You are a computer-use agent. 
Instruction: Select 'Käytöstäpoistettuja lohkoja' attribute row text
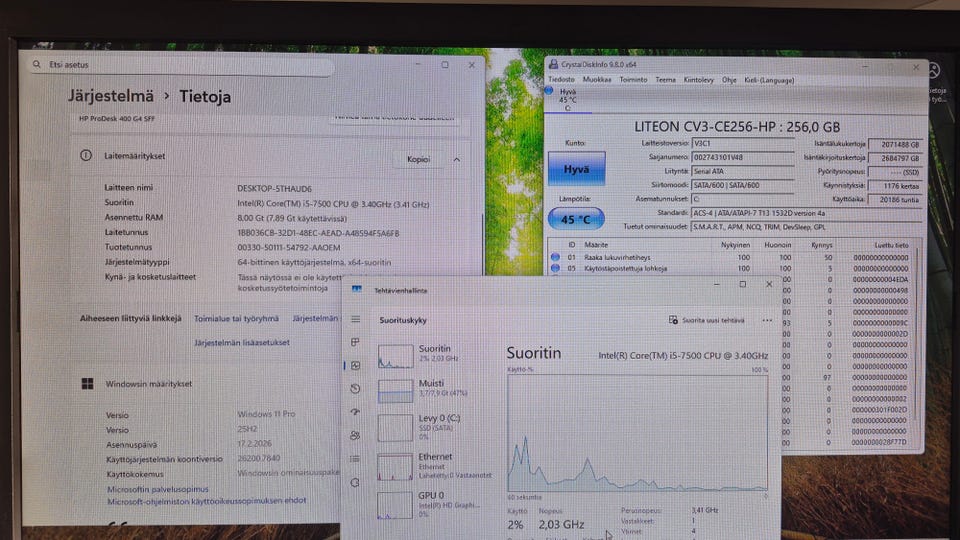626,268
